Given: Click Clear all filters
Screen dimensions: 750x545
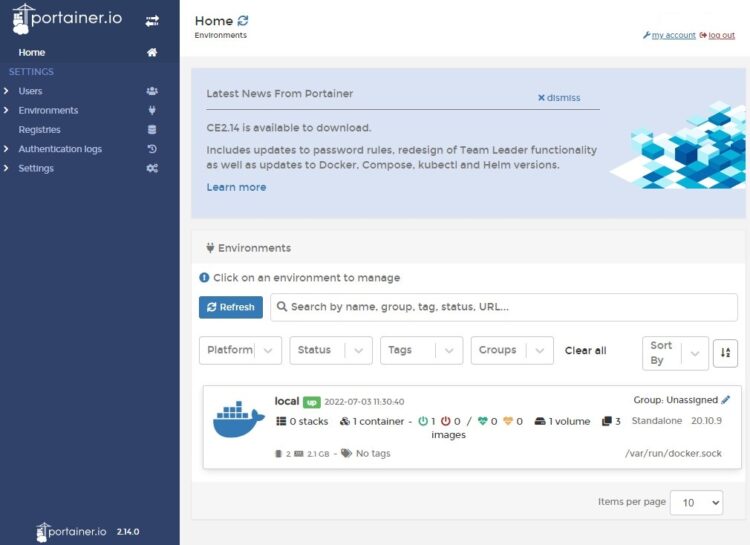Looking at the screenshot, I should click(585, 350).
